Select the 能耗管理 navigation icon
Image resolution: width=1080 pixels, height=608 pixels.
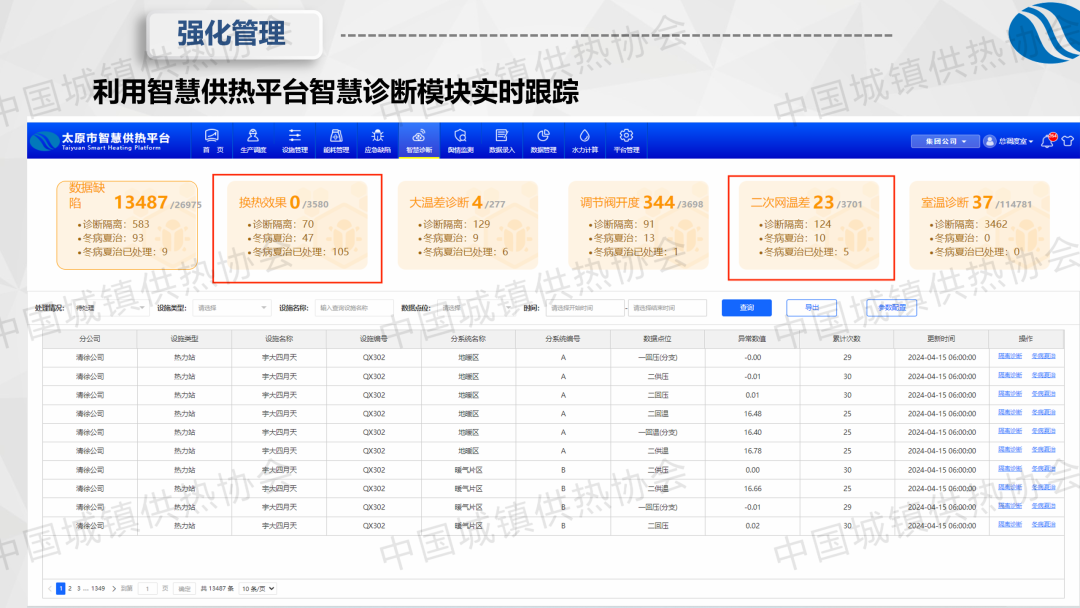[337, 136]
